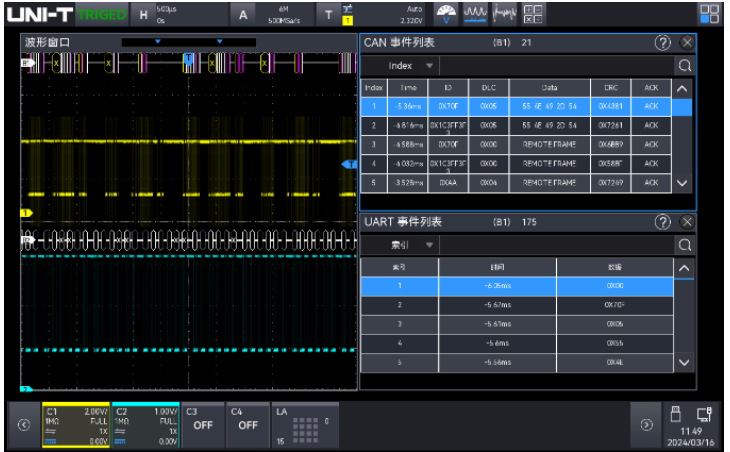Expand the Index dropdown in the CAN panel
This screenshot has height=452, width=730.
coord(411,66)
